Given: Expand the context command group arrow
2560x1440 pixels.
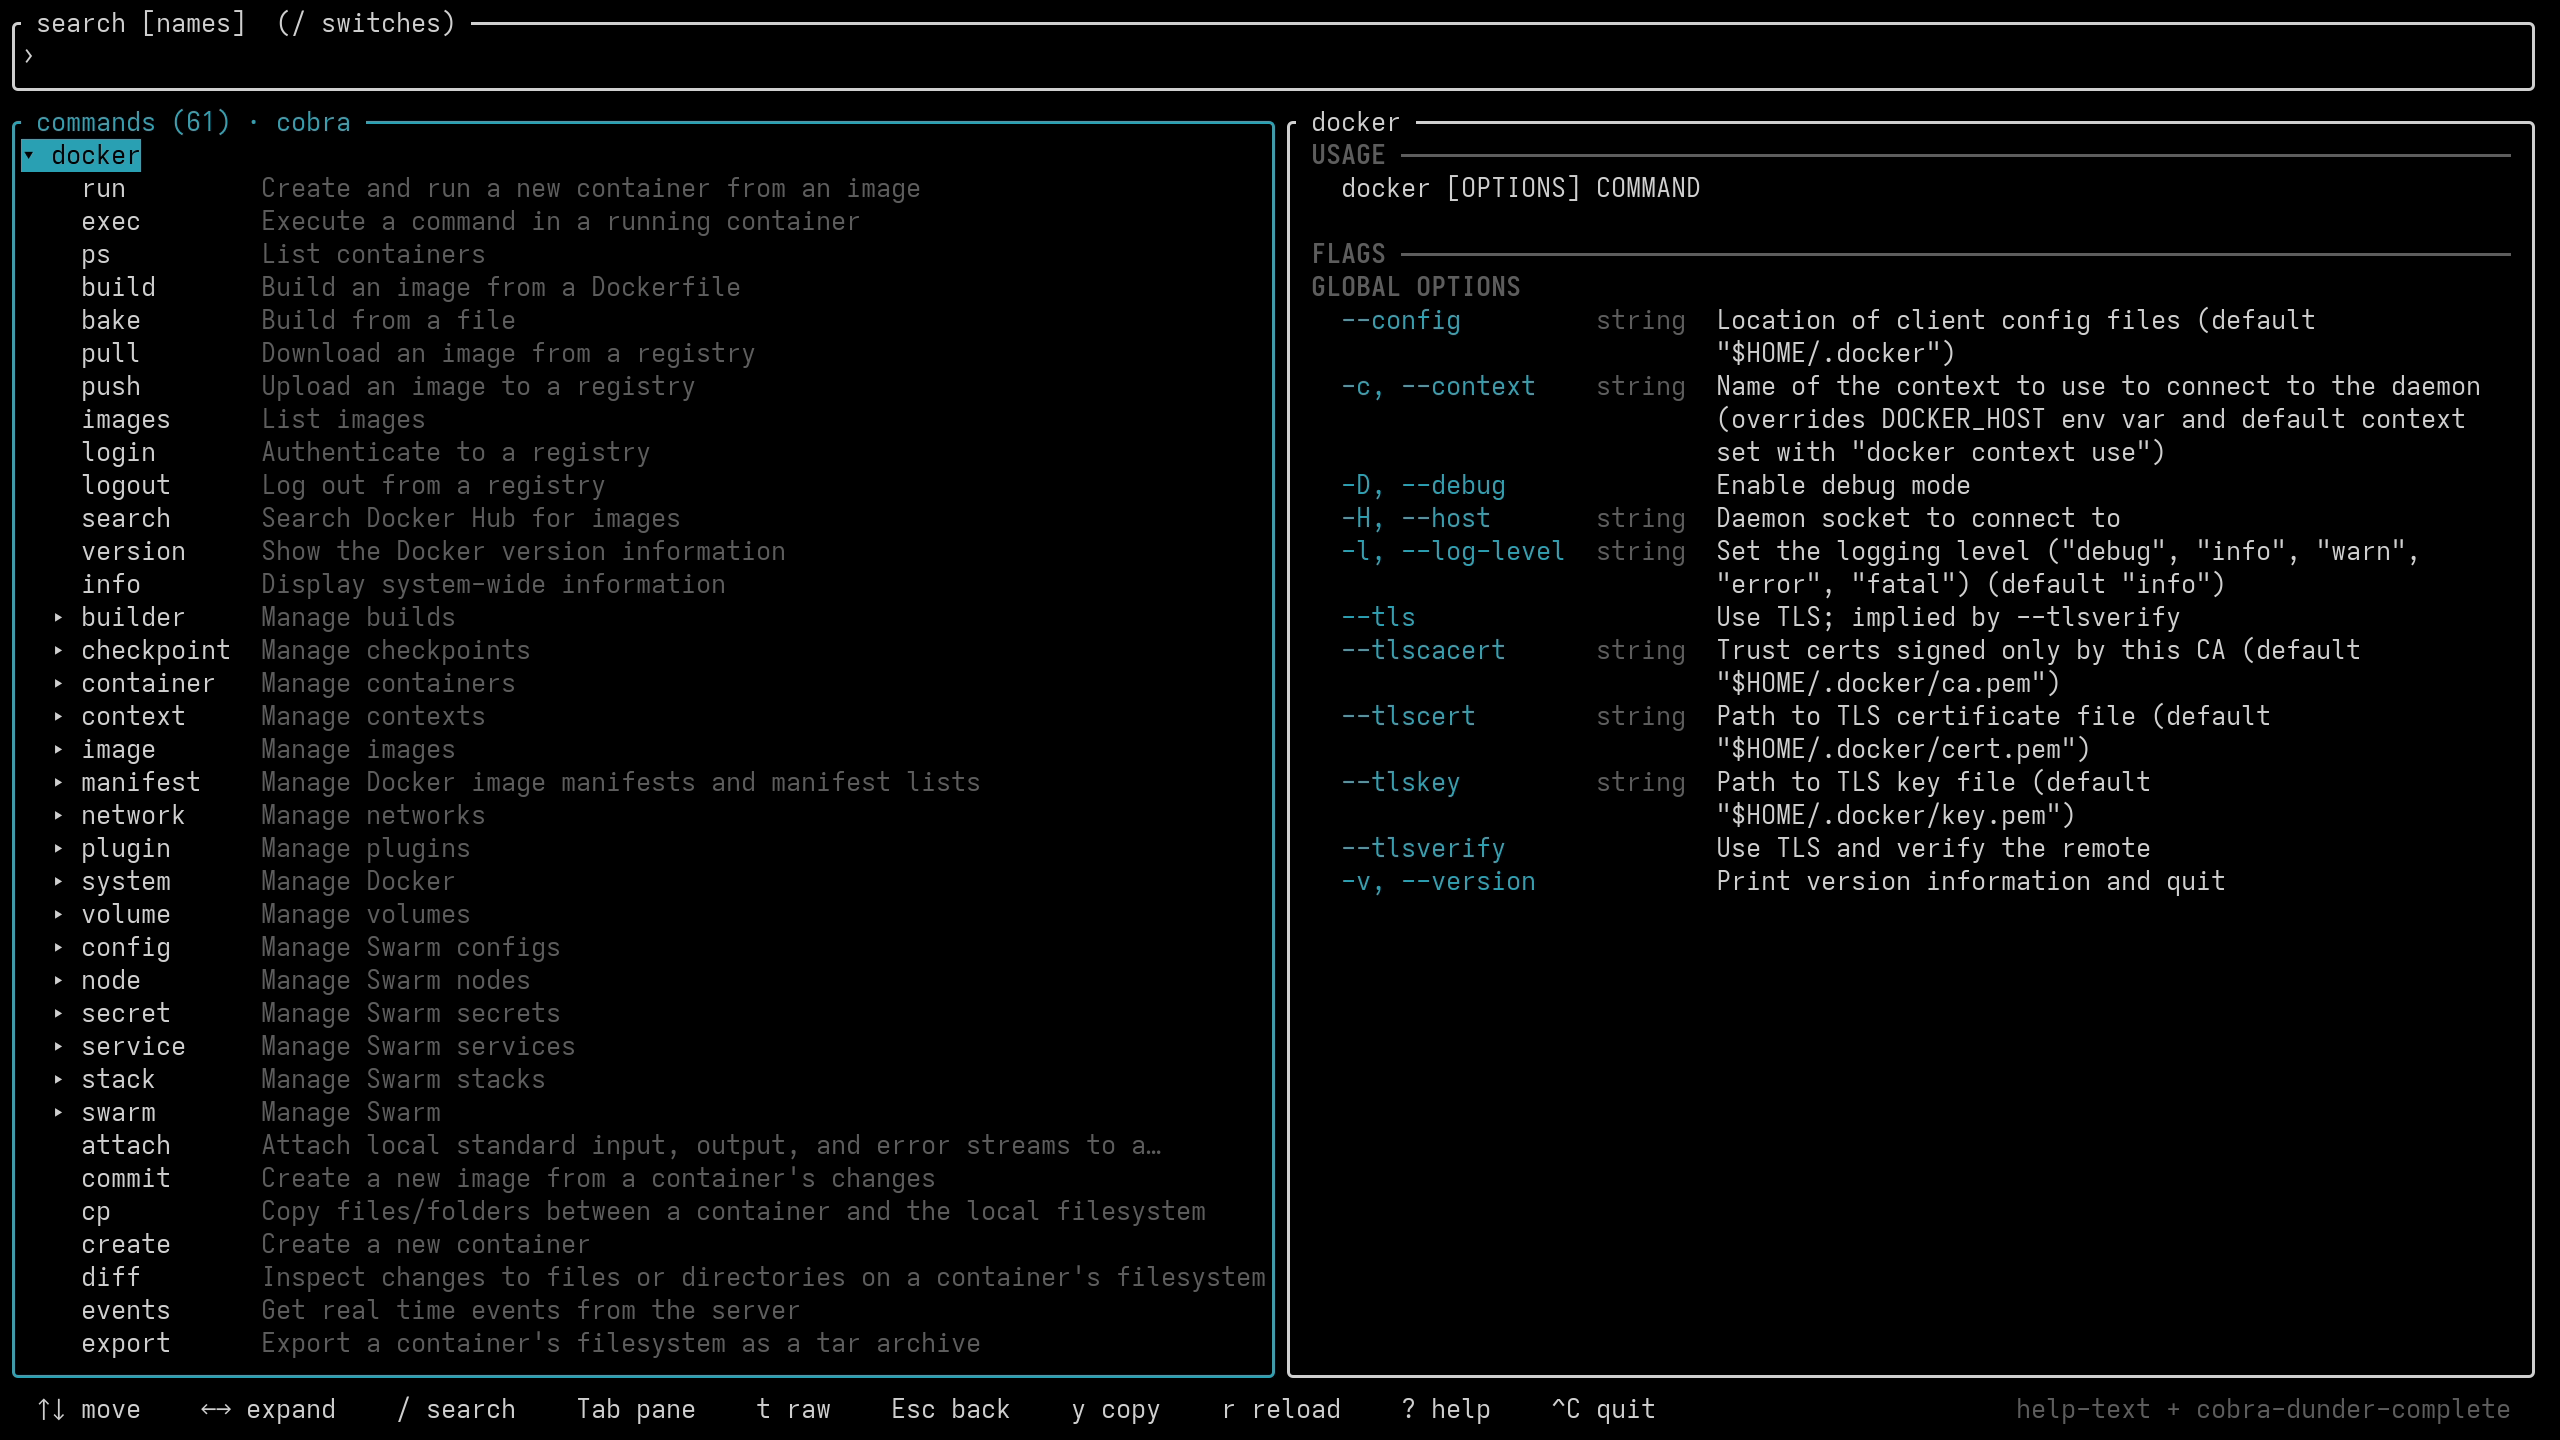Looking at the screenshot, I should (x=59, y=717).
